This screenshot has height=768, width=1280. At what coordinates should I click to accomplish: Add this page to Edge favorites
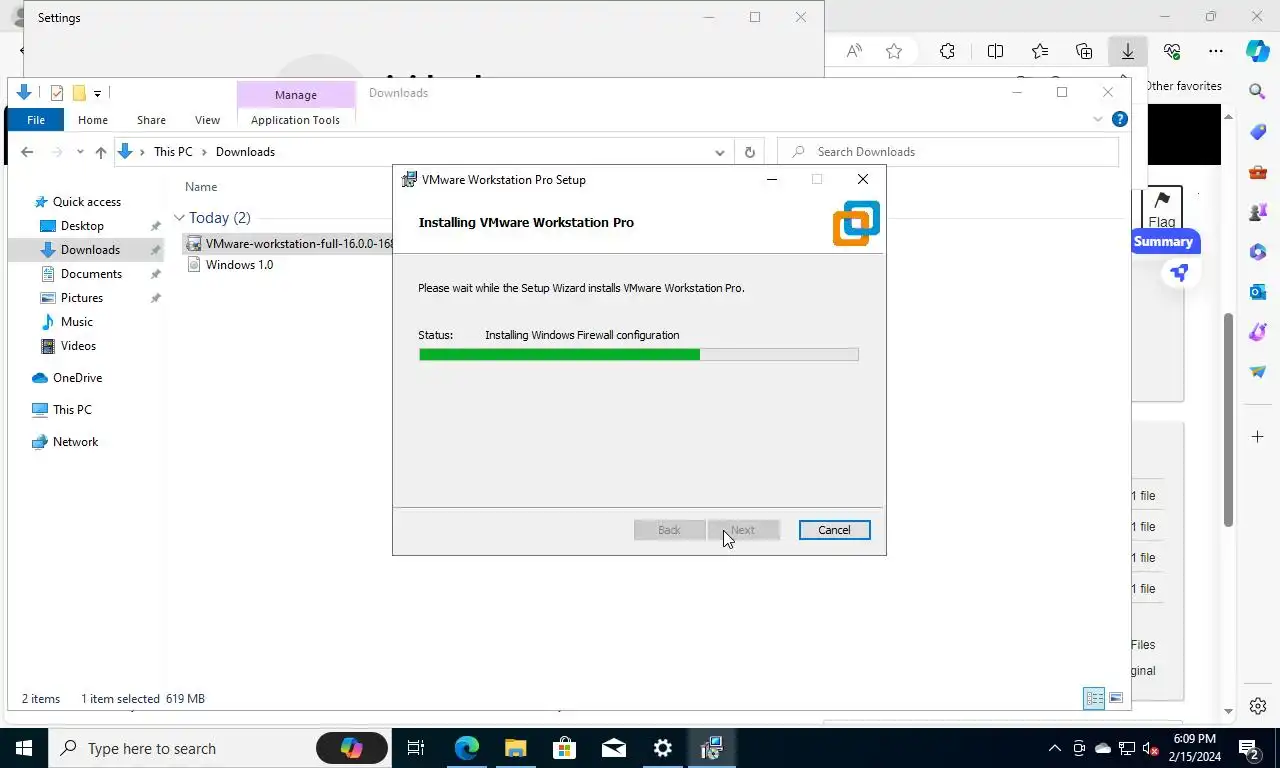[x=894, y=51]
